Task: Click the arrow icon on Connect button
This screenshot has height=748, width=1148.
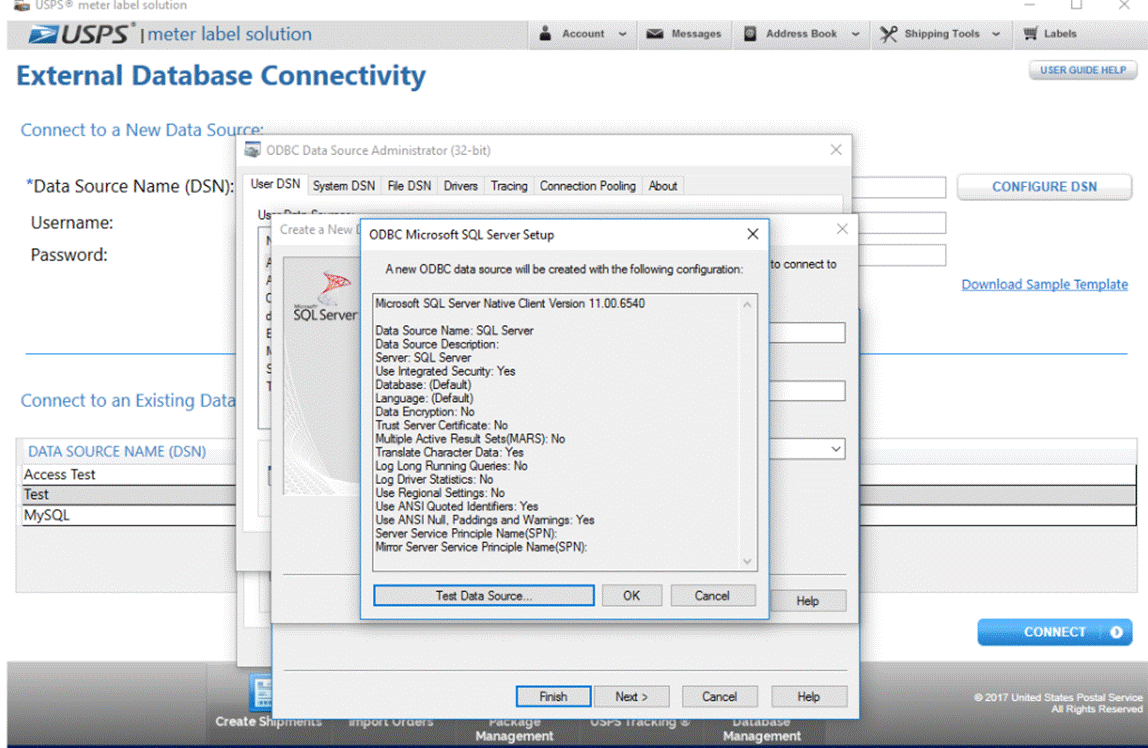Action: tap(1116, 632)
